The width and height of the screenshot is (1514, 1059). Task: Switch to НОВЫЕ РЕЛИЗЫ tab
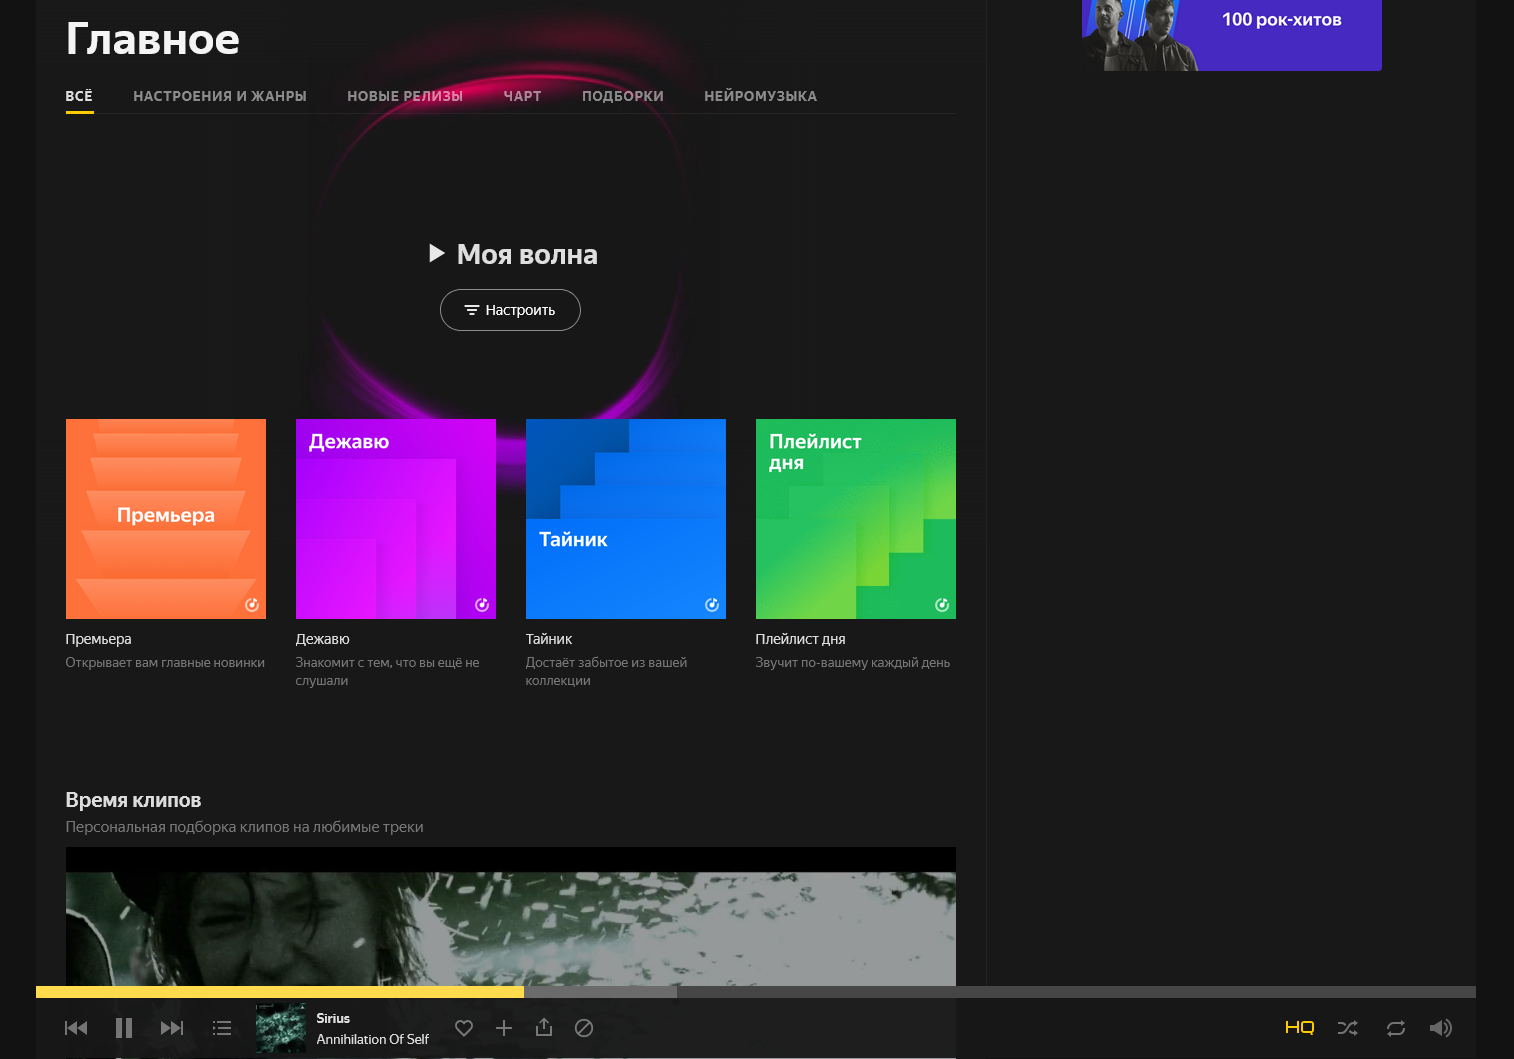click(405, 96)
